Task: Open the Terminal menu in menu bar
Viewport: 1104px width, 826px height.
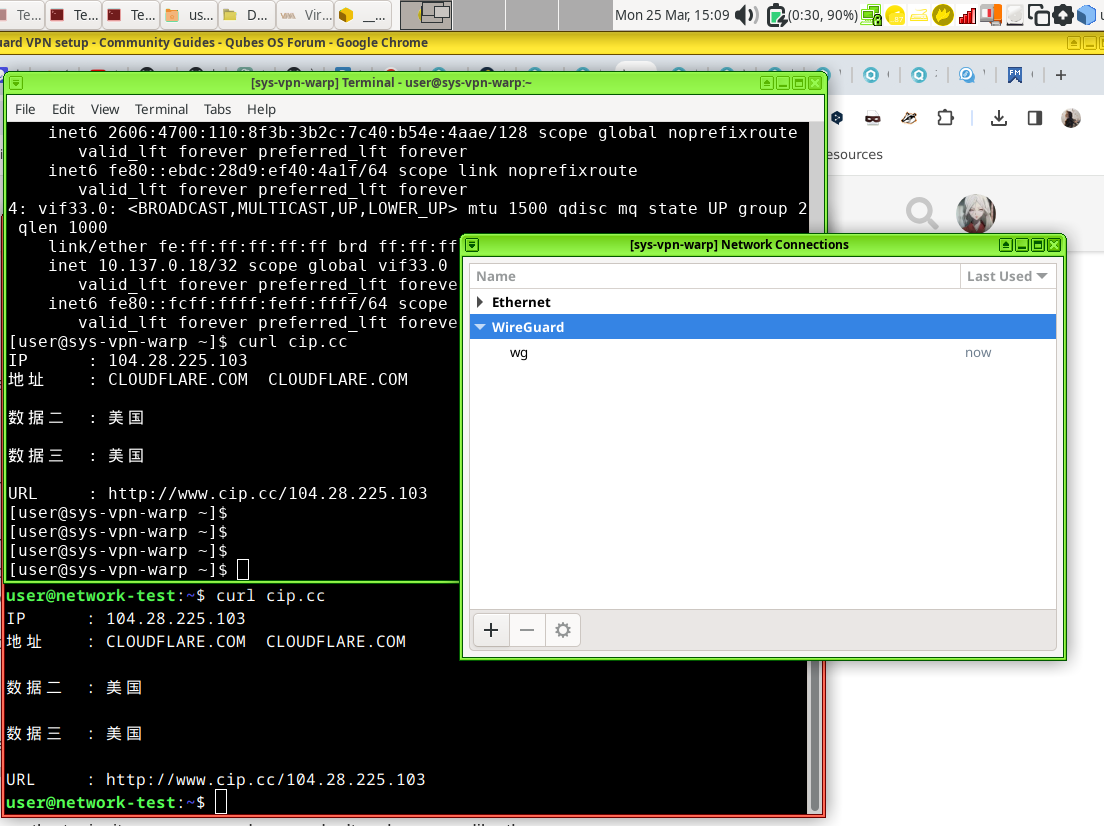Action: click(161, 109)
